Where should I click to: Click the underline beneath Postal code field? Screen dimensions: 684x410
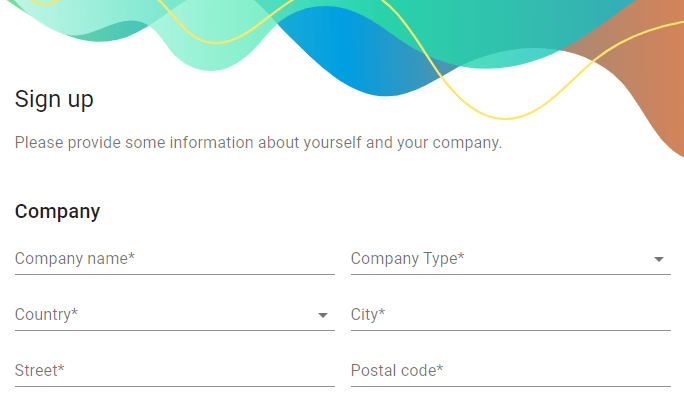coord(511,386)
